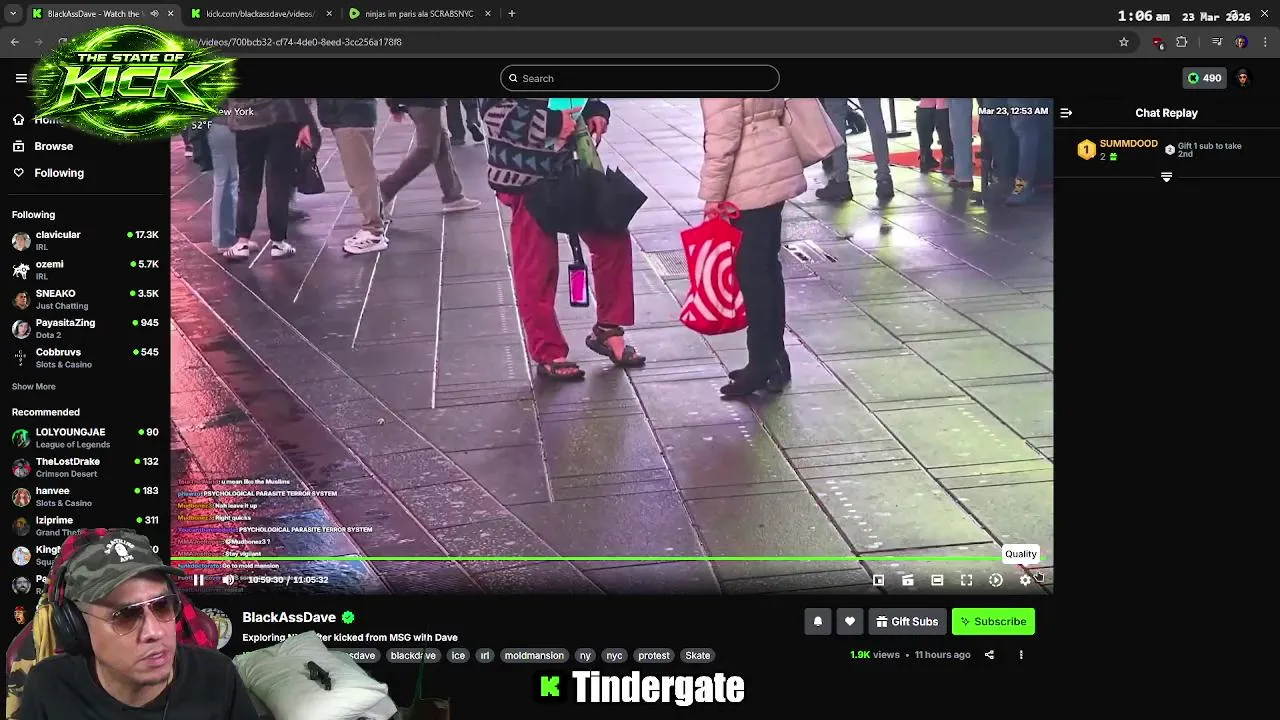Open SUMMDOOD gifter leaderboard entry

1118,150
